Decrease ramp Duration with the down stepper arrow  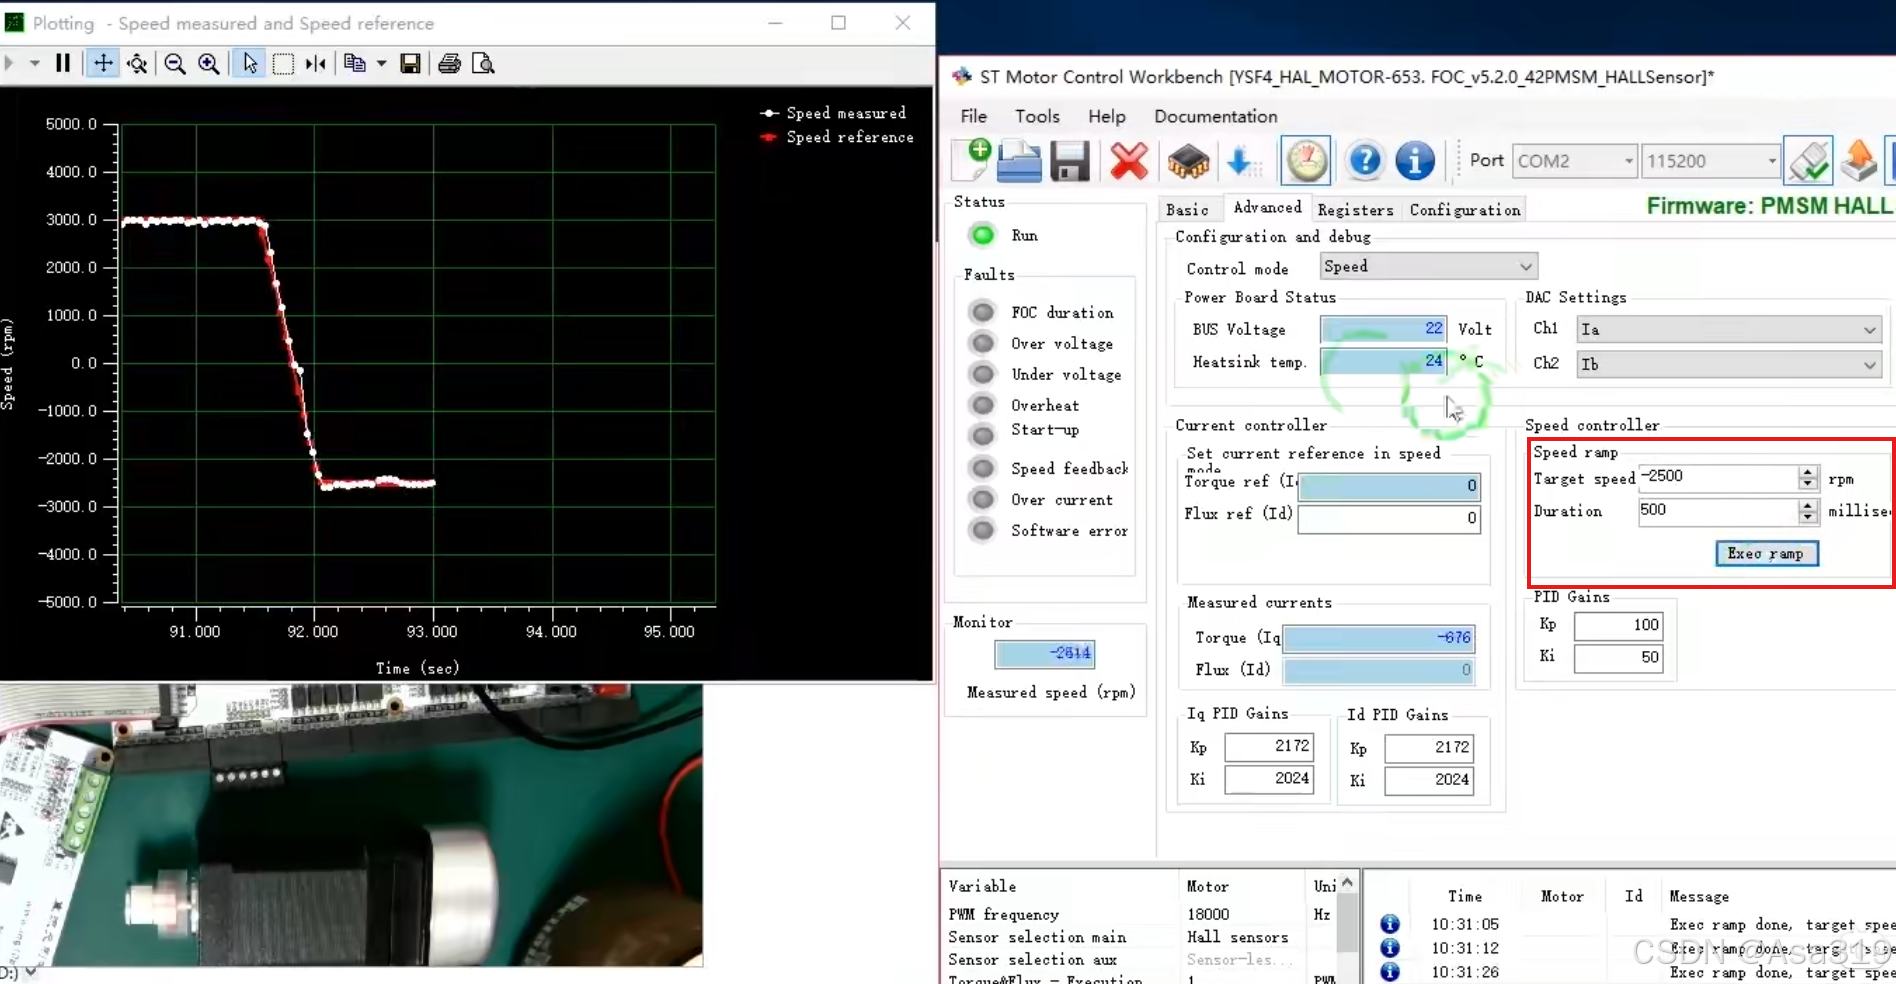click(x=1807, y=518)
